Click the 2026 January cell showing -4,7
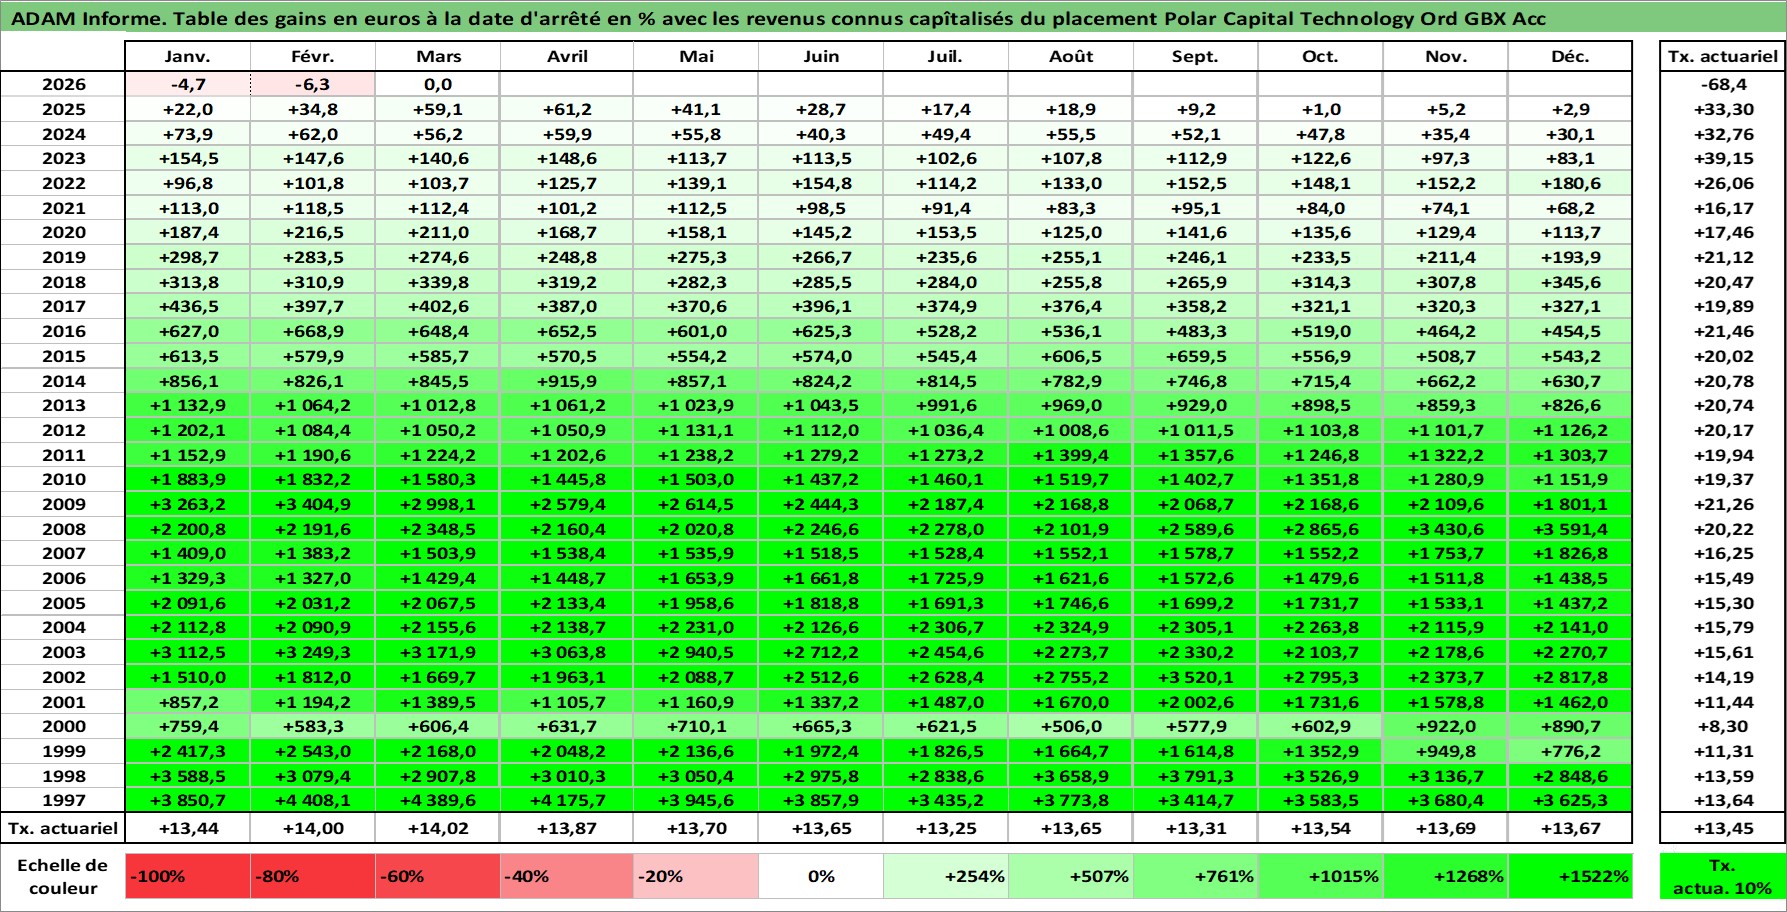This screenshot has height=912, width=1787. (188, 85)
